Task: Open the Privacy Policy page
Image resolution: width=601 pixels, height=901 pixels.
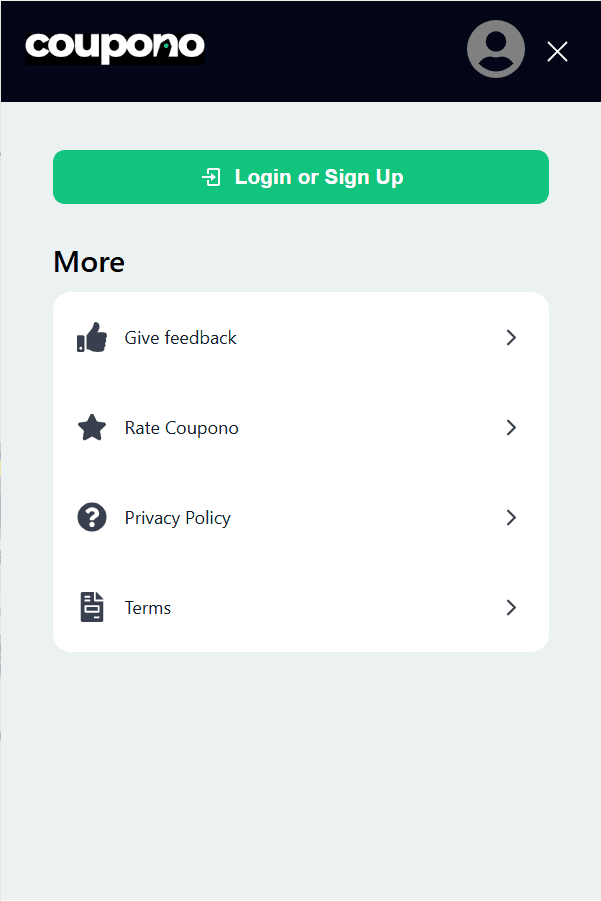Action: pyautogui.click(x=177, y=517)
